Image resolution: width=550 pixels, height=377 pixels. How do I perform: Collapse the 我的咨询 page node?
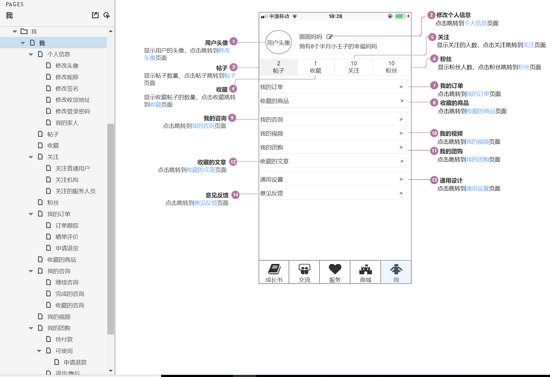(31, 271)
